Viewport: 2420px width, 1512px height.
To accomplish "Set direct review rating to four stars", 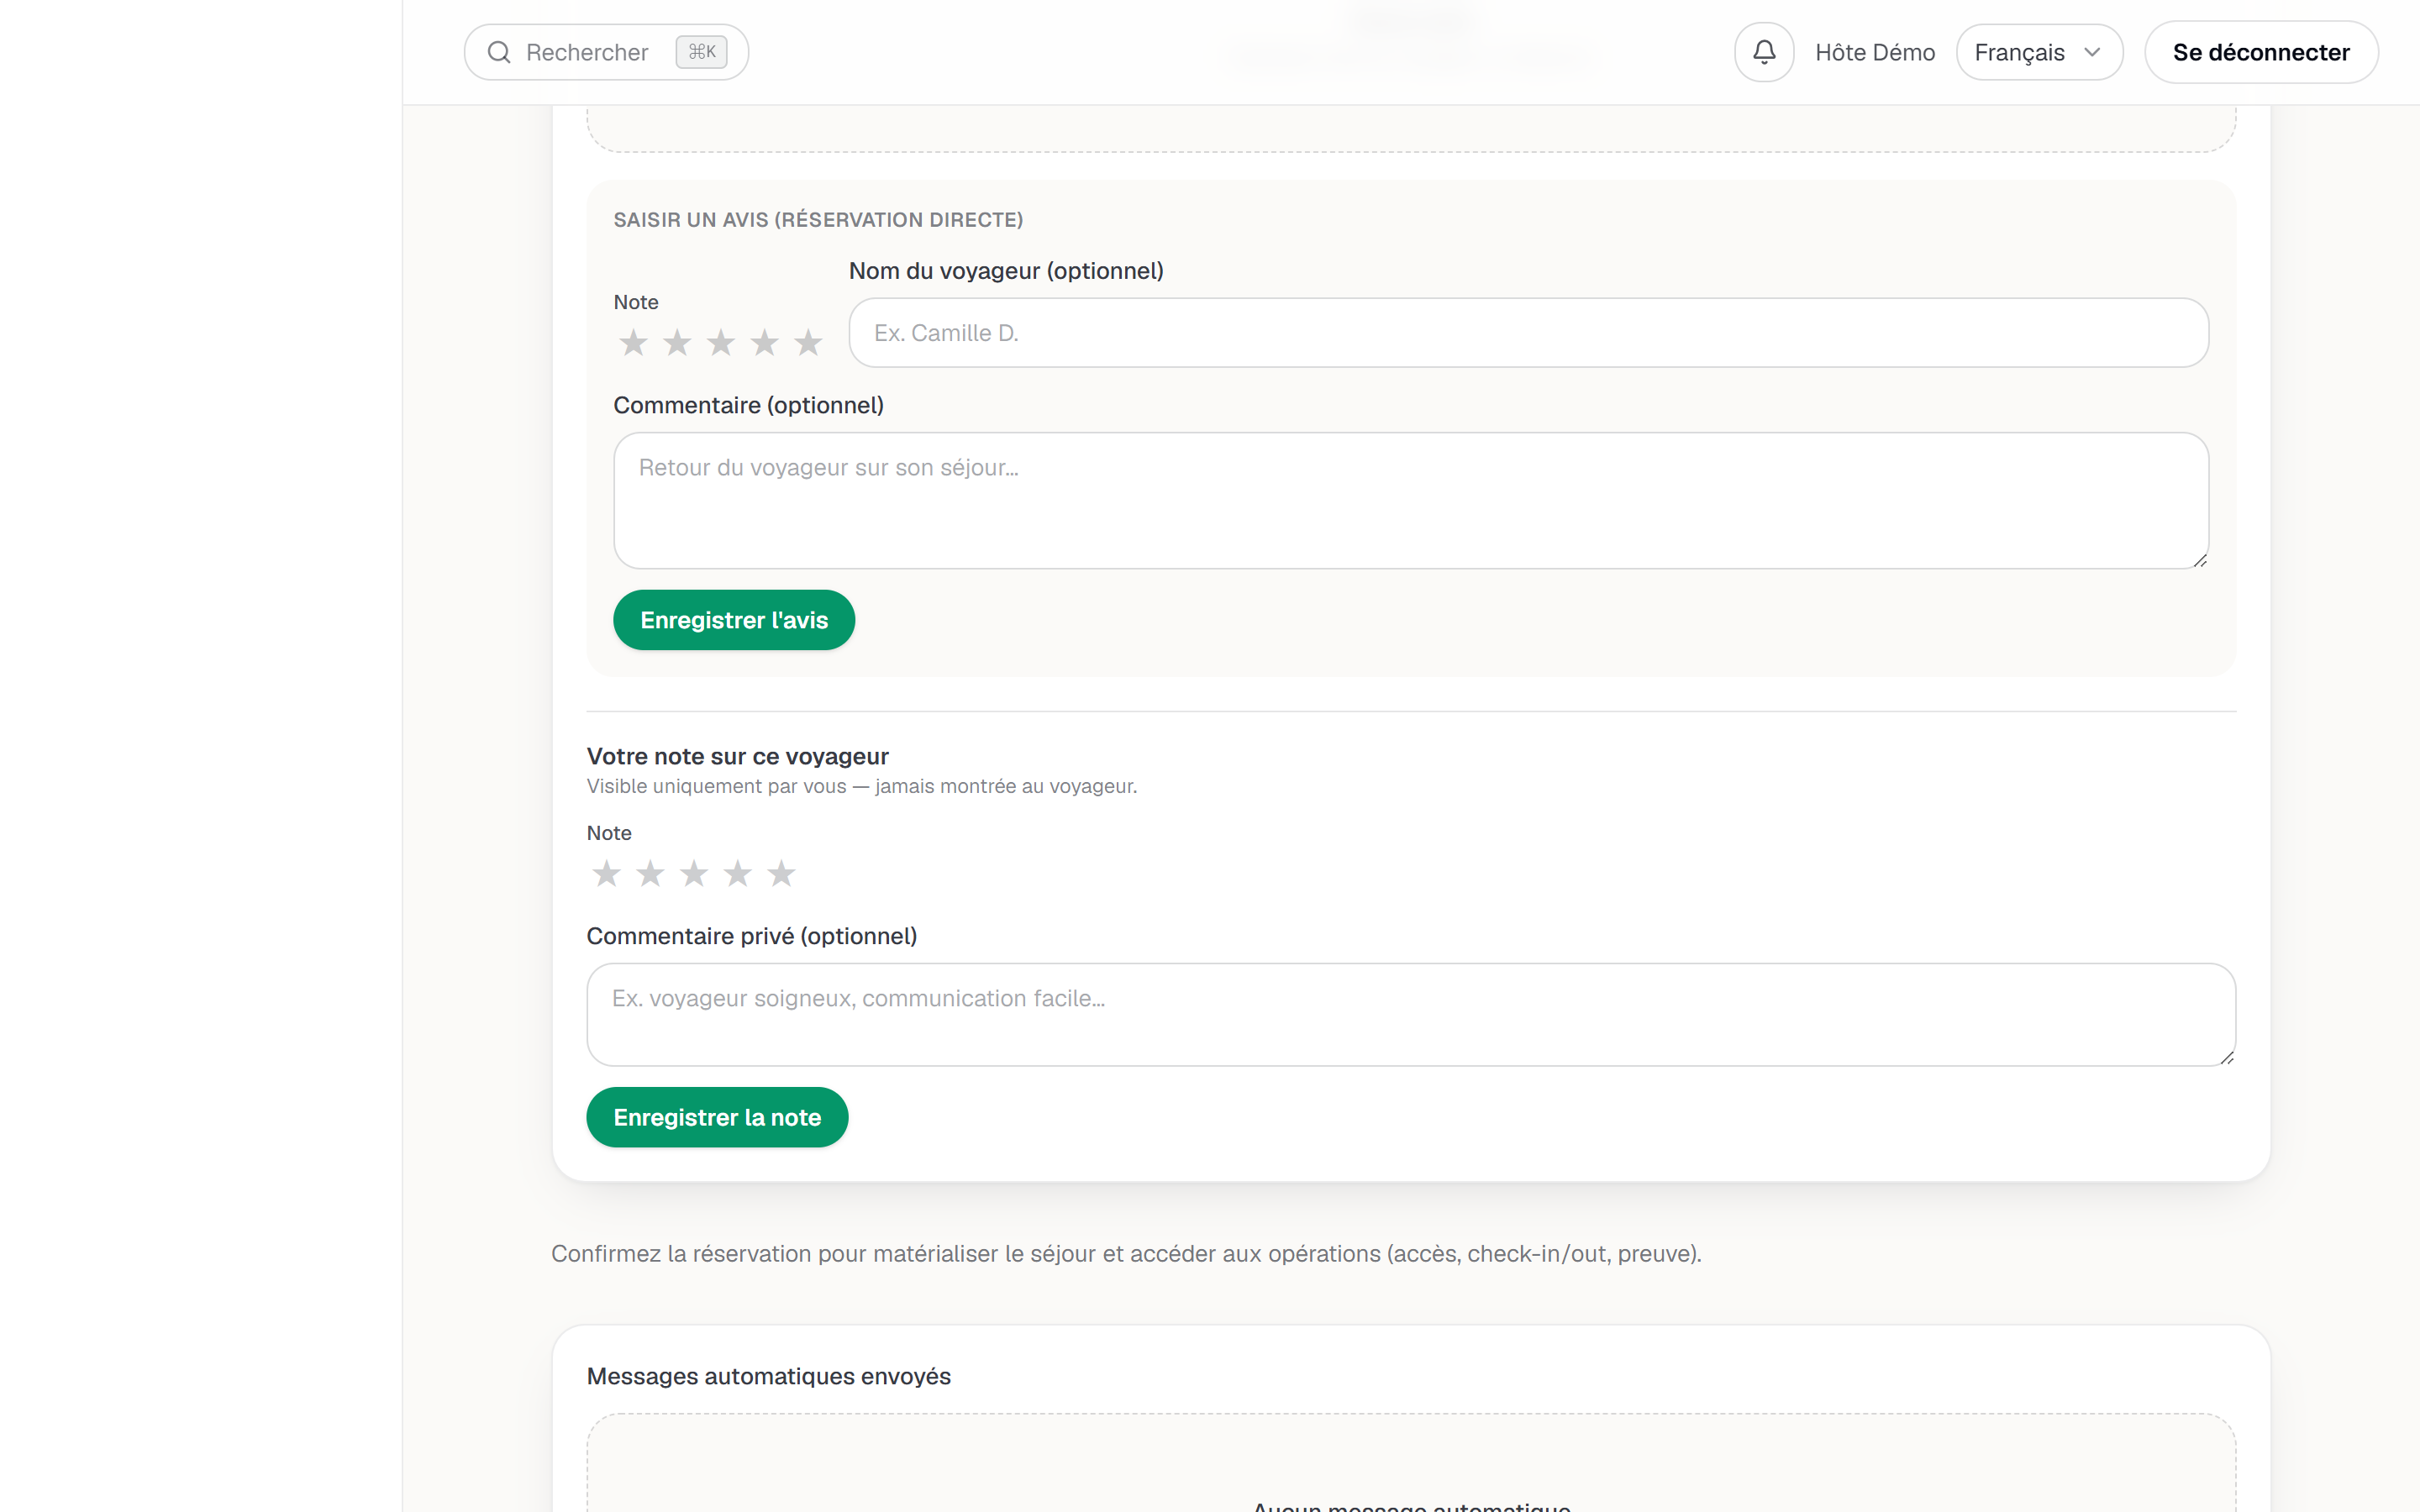I will (765, 343).
